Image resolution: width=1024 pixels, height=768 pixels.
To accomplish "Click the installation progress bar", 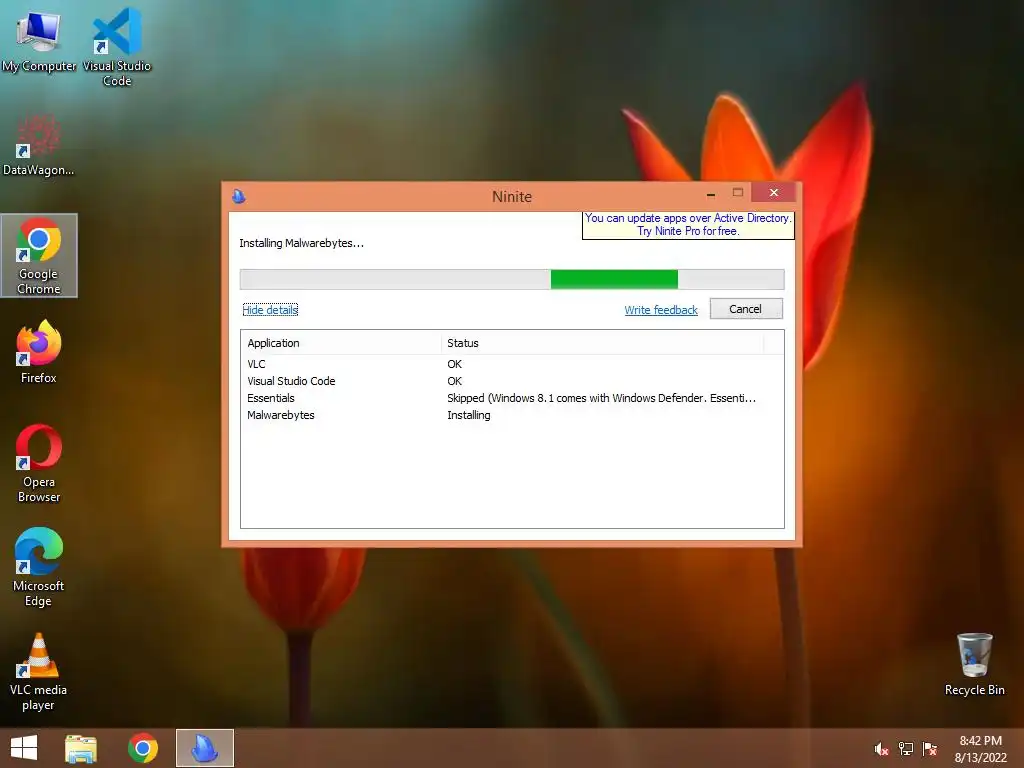I will [512, 279].
